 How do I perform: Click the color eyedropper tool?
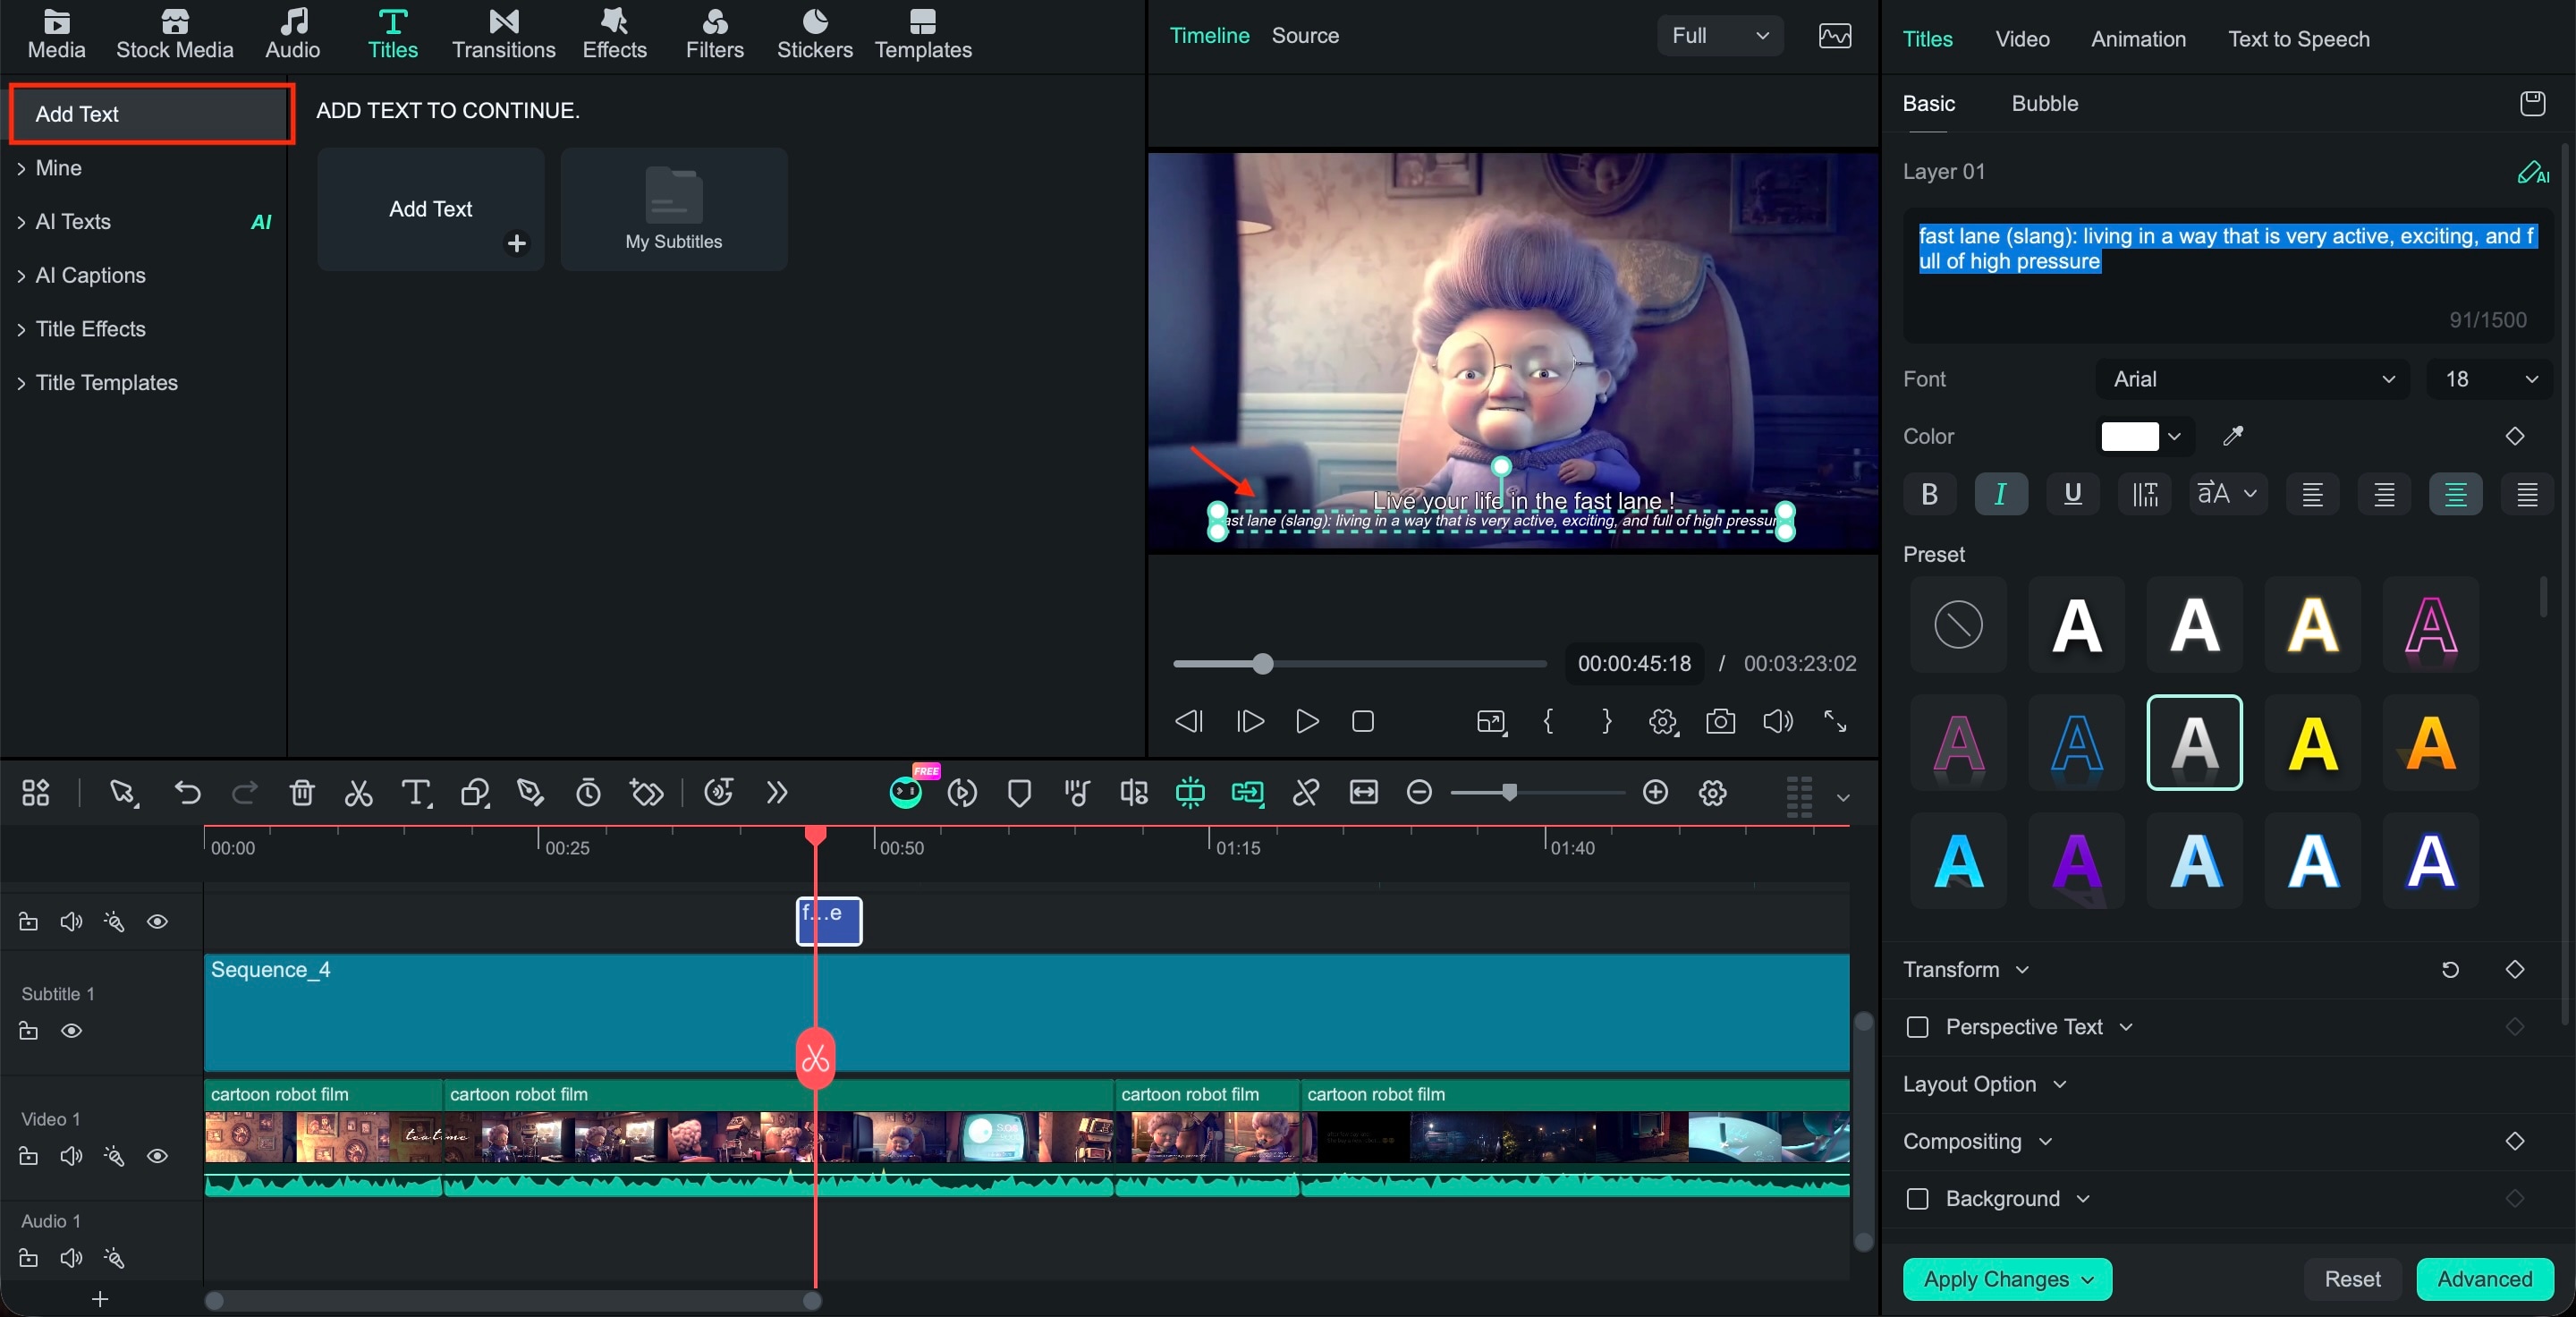point(2232,436)
